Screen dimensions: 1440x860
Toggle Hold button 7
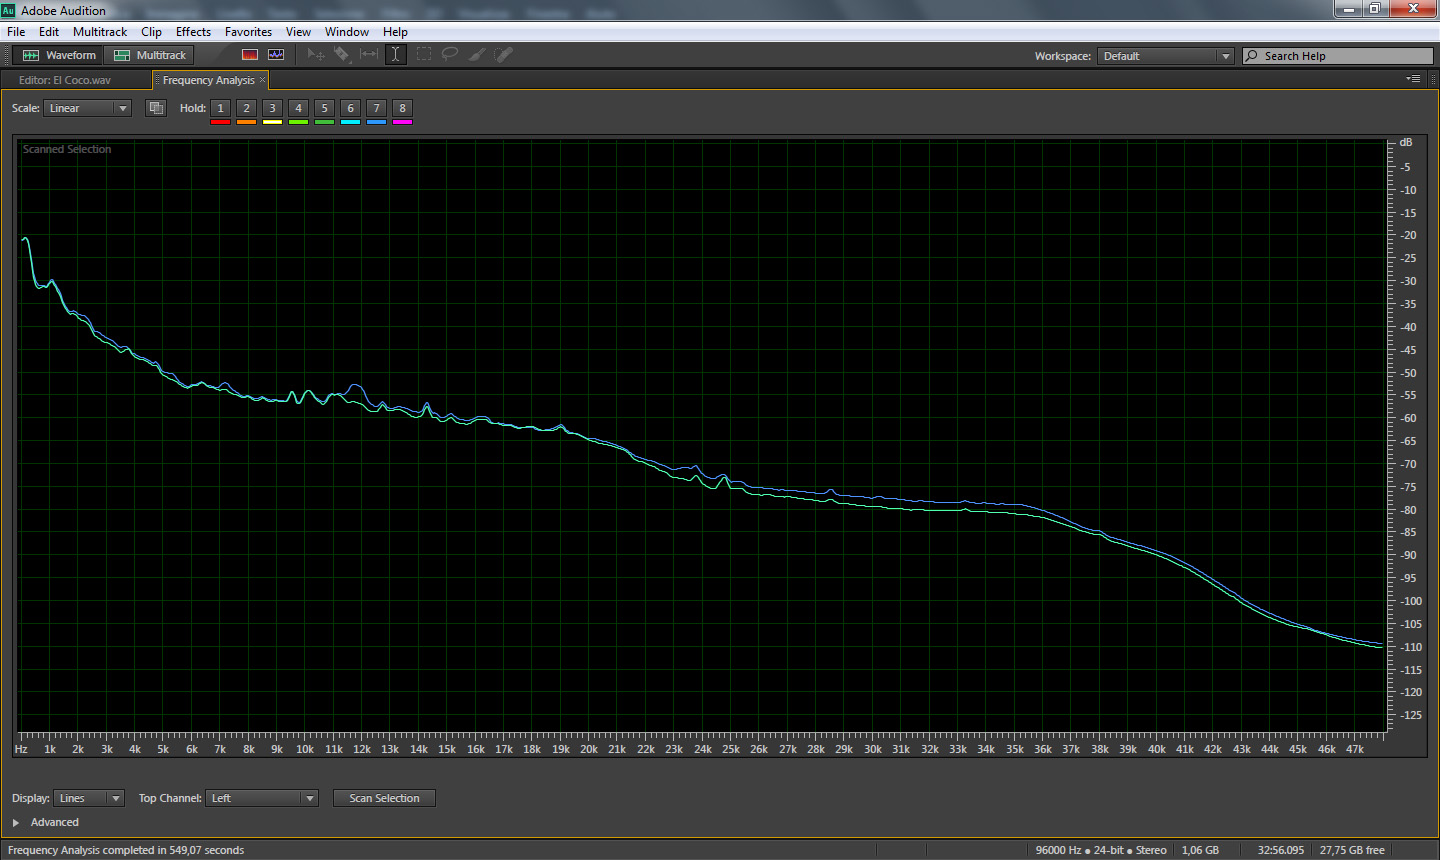tap(377, 108)
